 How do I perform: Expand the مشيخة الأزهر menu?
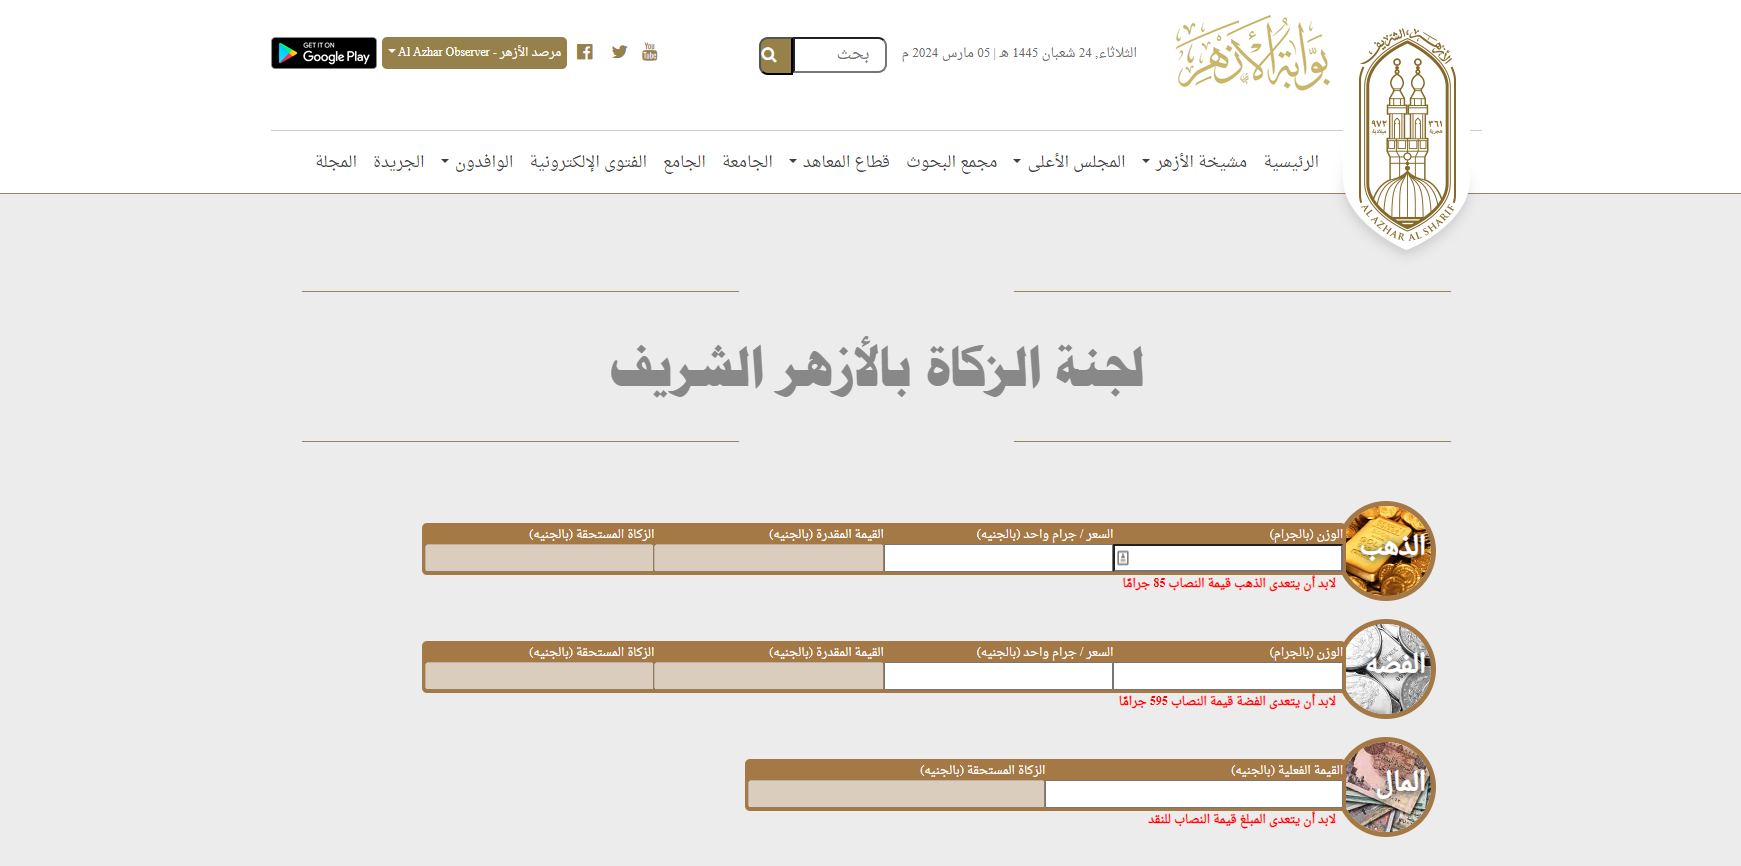coord(1195,161)
